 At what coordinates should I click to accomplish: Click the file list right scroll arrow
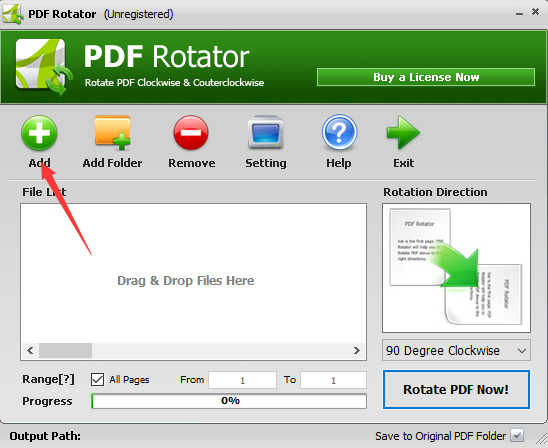click(356, 351)
